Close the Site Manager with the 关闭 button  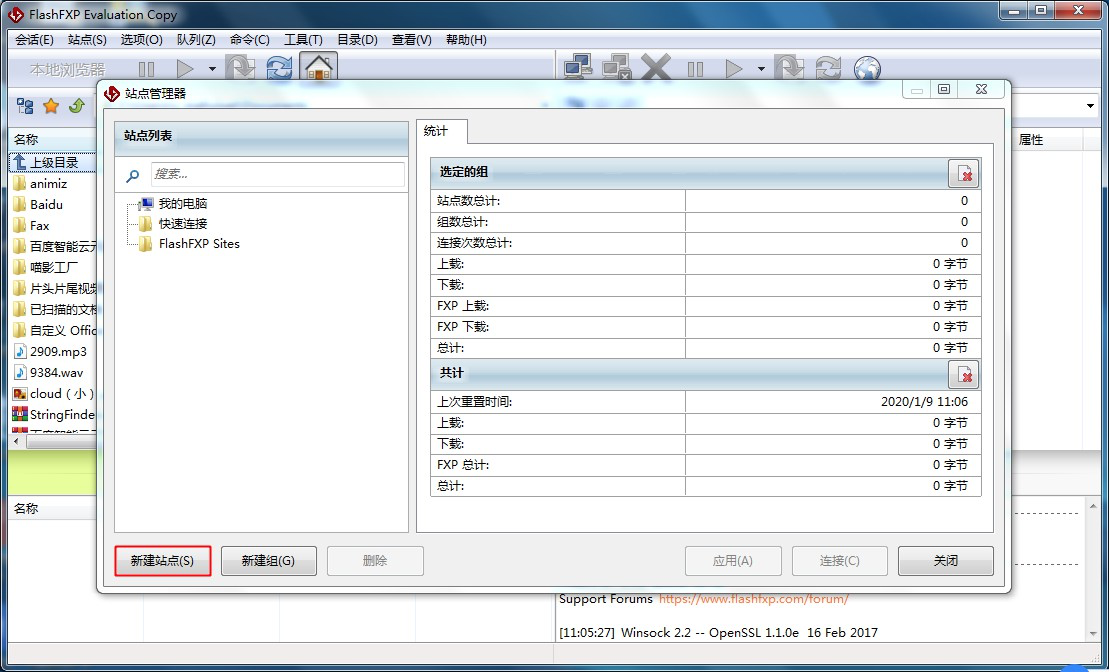click(946, 561)
